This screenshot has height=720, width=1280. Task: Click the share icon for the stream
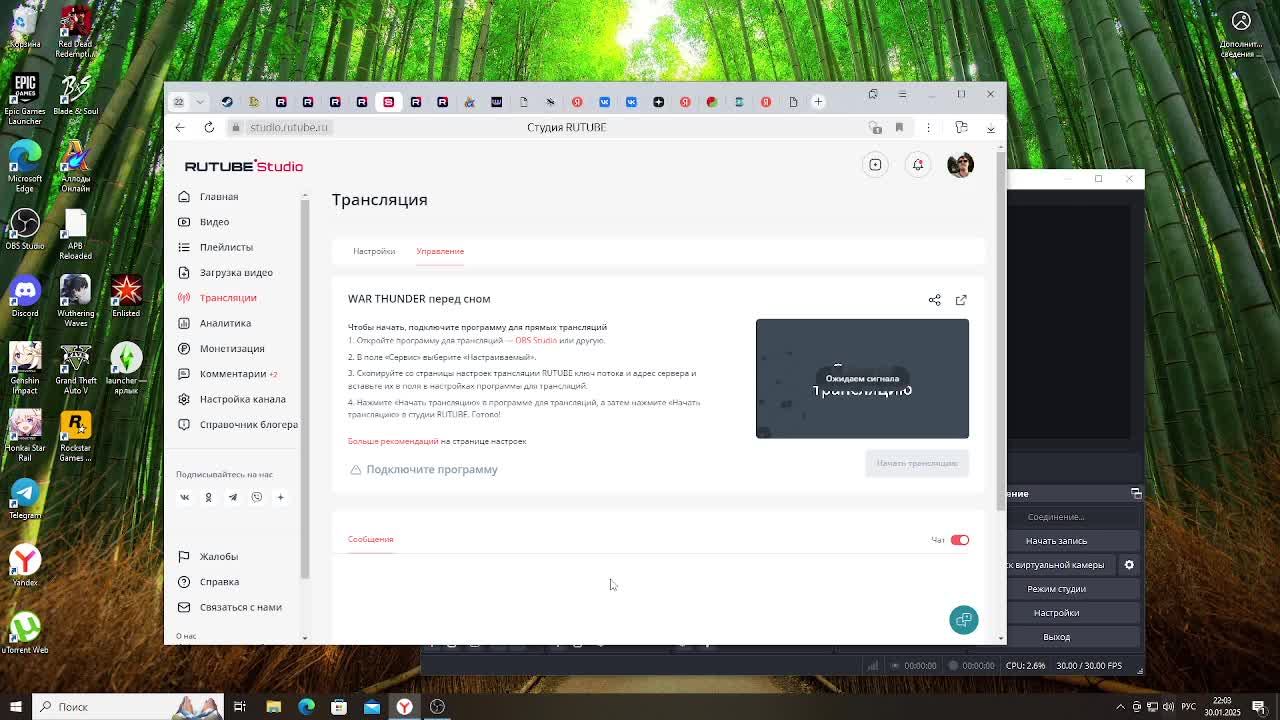tap(934, 300)
